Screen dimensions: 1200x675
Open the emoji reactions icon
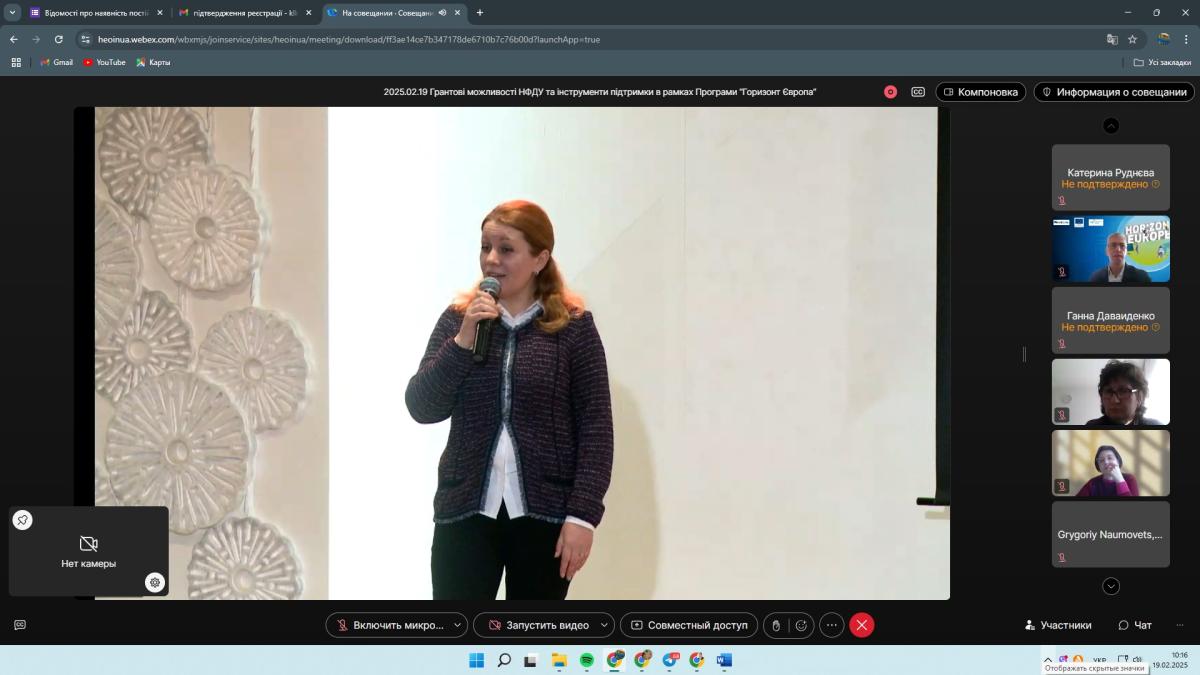[x=800, y=625]
